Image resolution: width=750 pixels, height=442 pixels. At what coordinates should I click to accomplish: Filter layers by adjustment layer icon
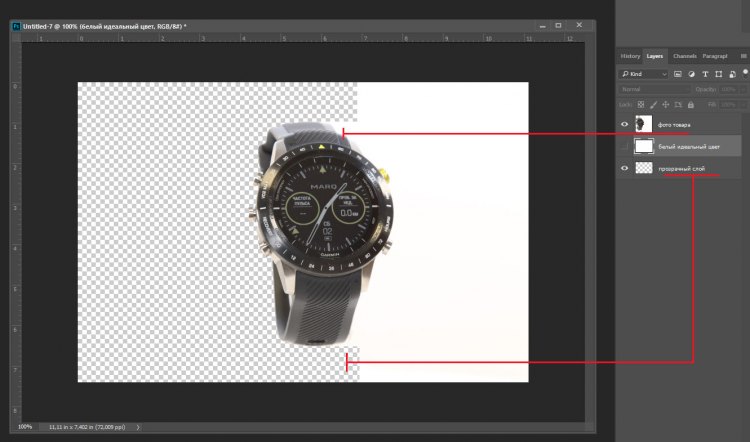click(691, 74)
